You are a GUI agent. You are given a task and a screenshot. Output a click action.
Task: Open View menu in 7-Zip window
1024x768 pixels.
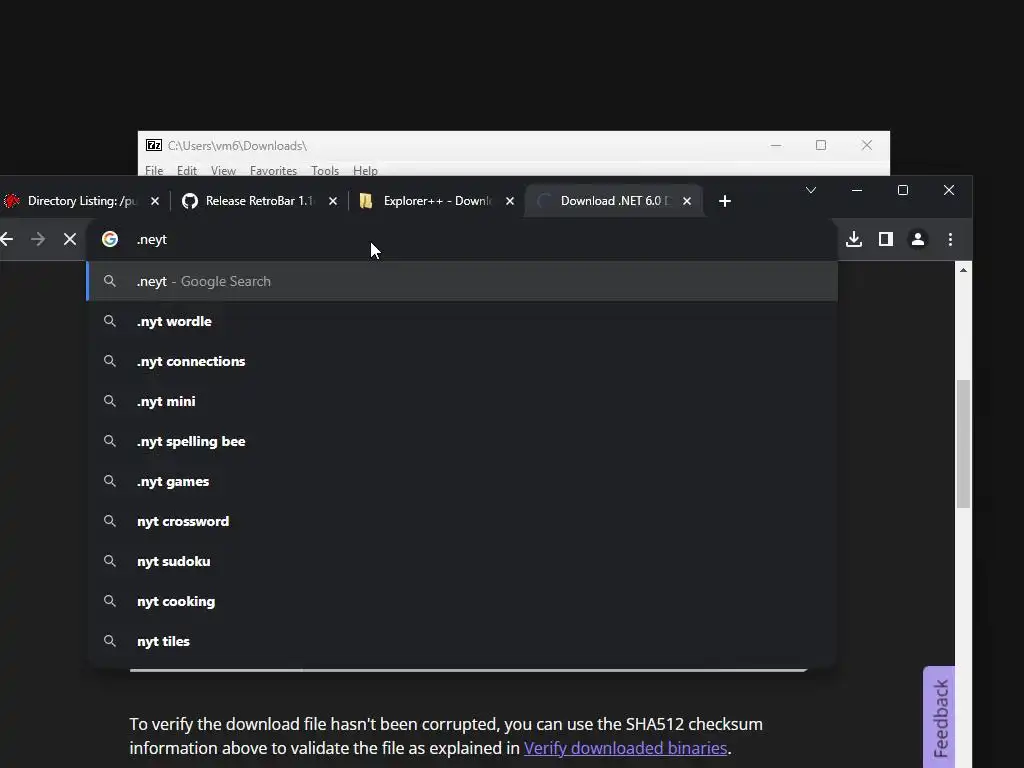[x=223, y=170]
